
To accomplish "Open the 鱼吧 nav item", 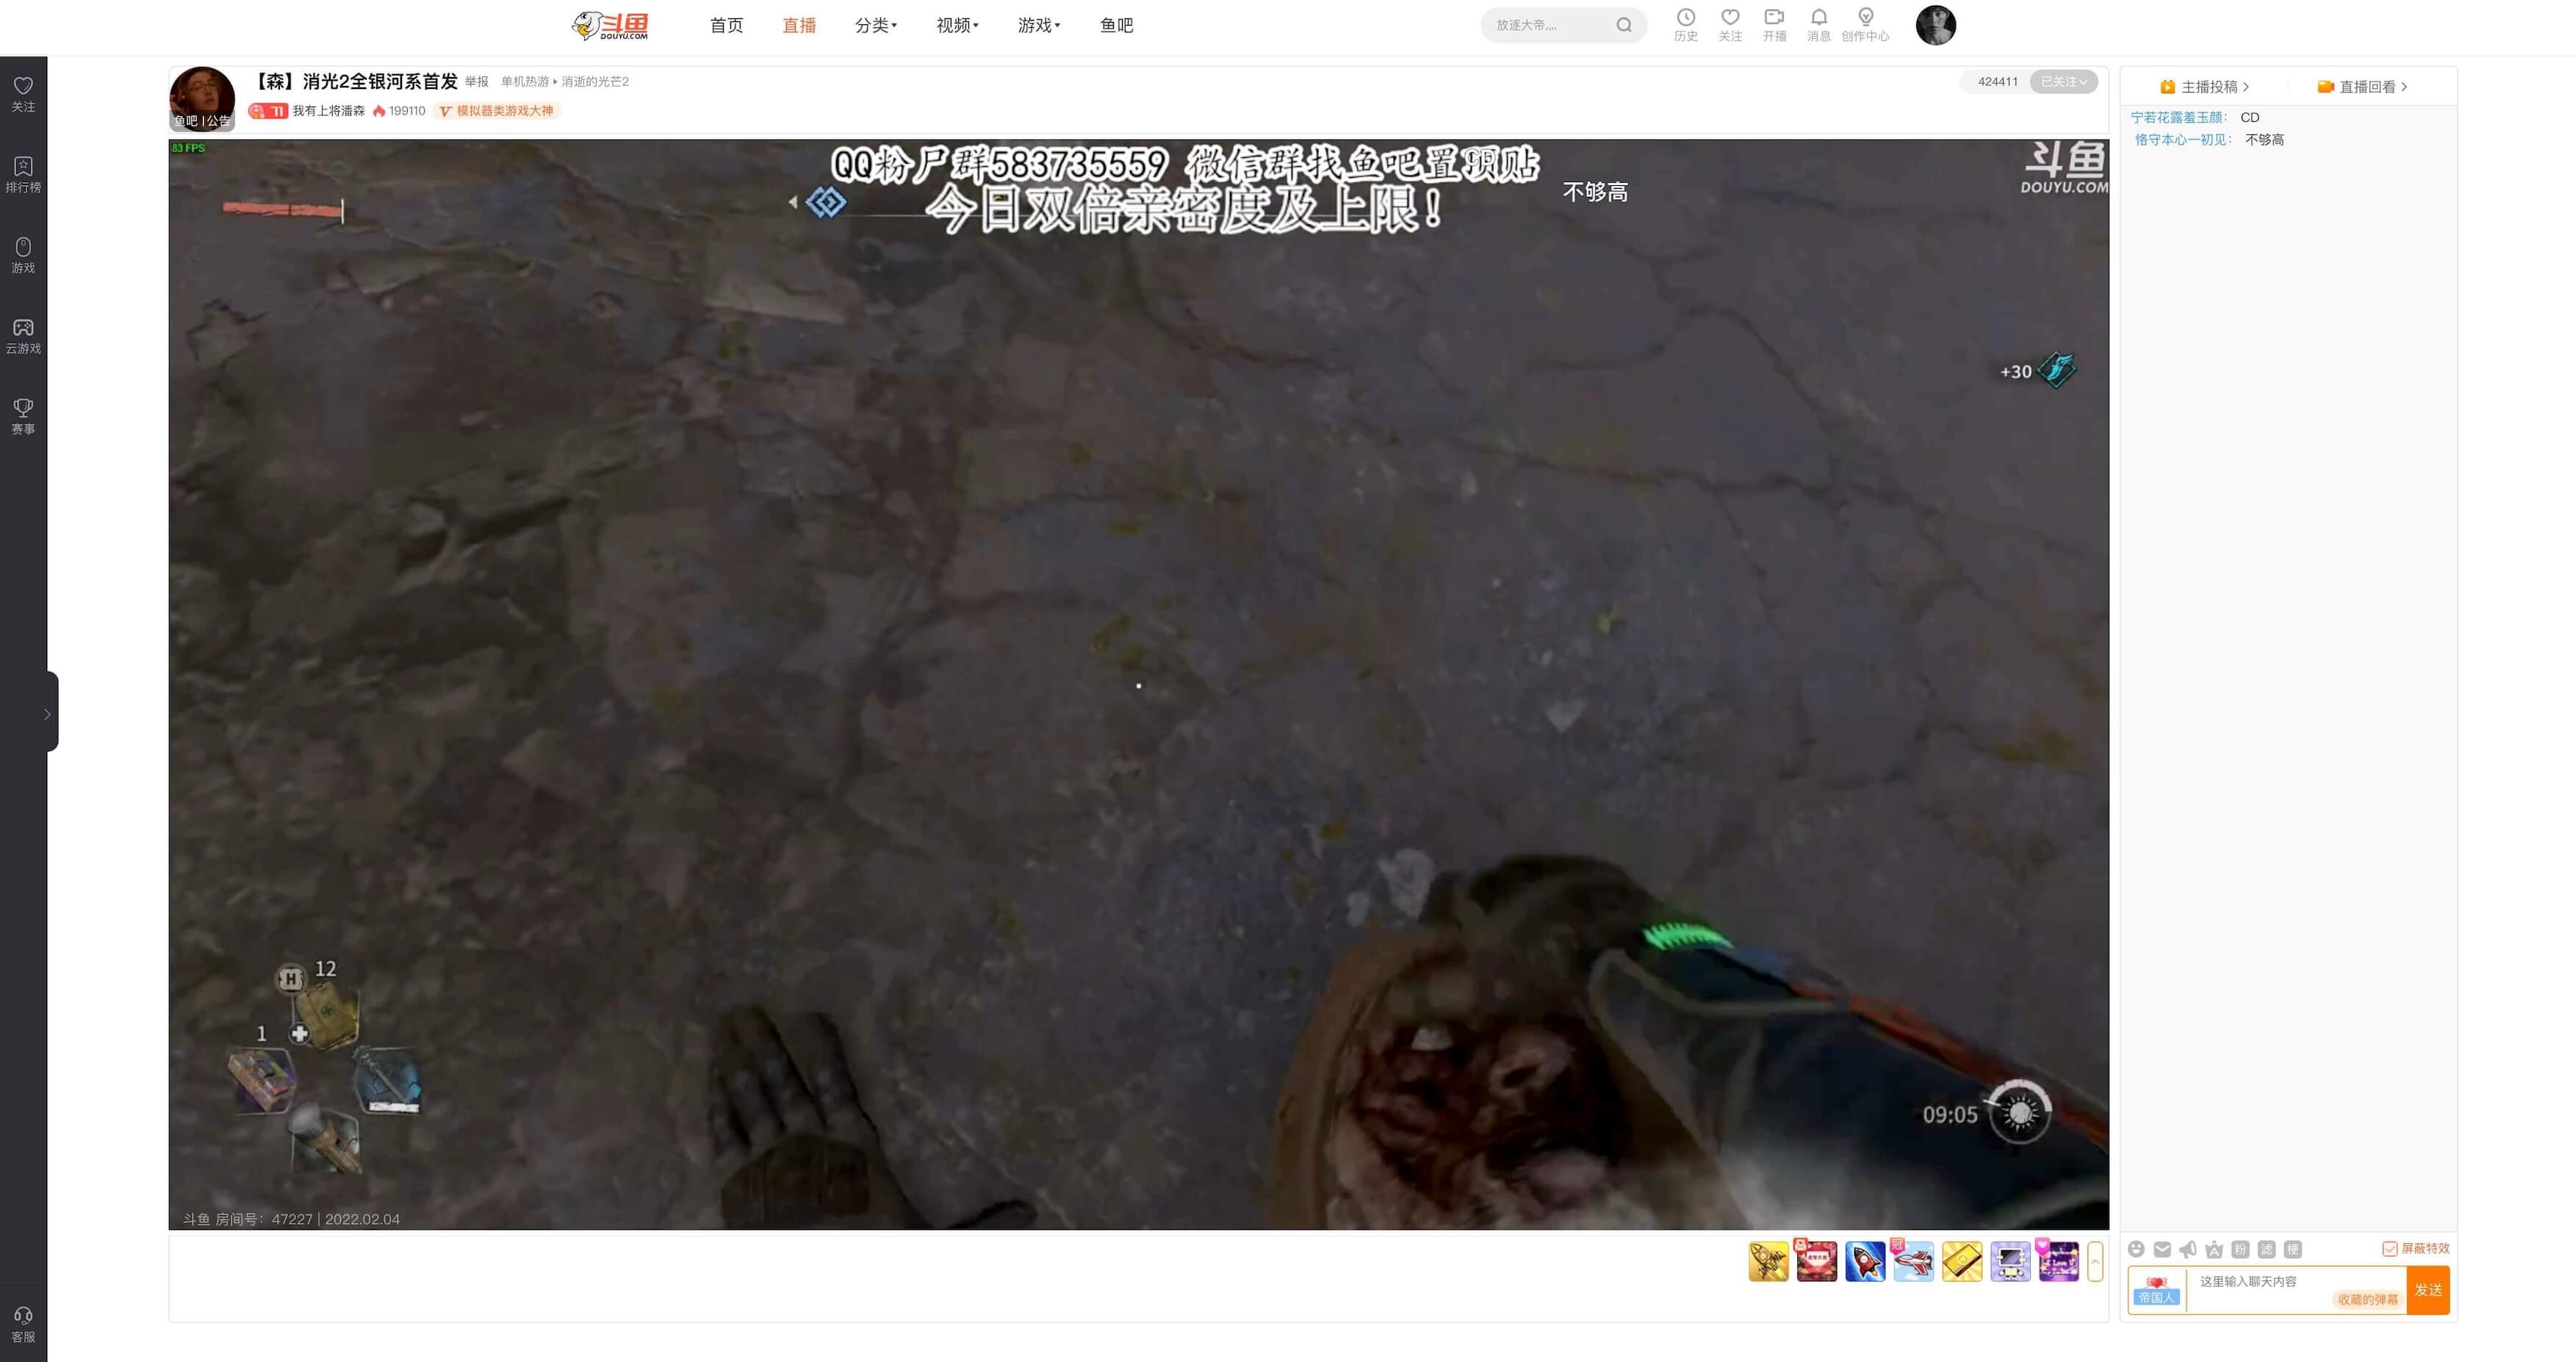I will click(1116, 25).
